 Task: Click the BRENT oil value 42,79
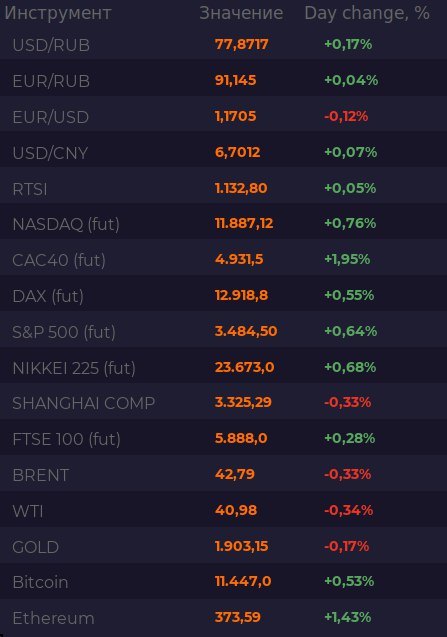[235, 474]
